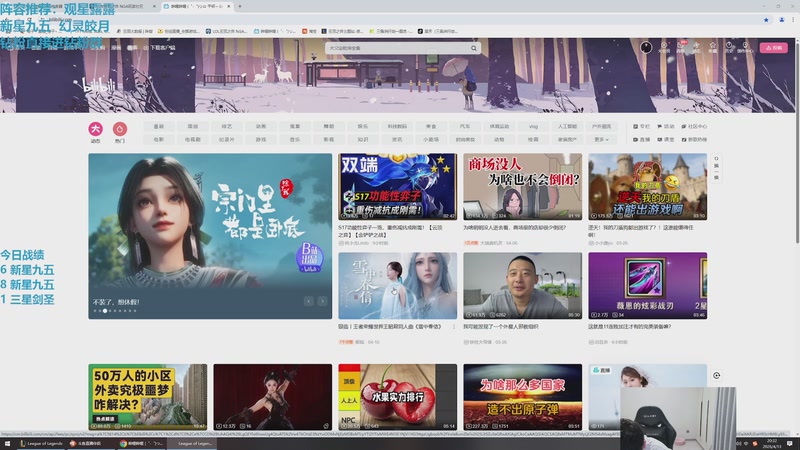Click the search magnifier icon
This screenshot has width=800, height=450.
[x=473, y=48]
